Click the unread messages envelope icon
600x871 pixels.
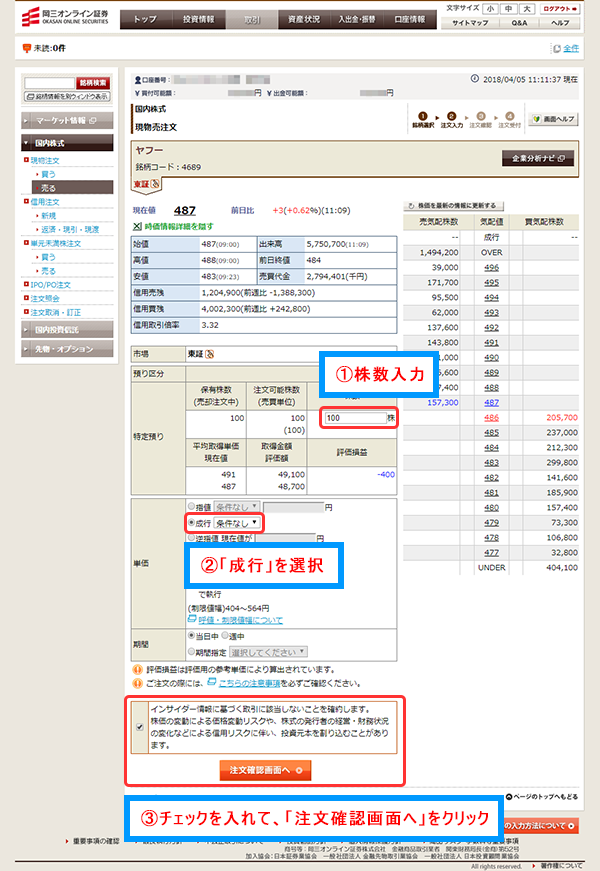[x=26, y=48]
